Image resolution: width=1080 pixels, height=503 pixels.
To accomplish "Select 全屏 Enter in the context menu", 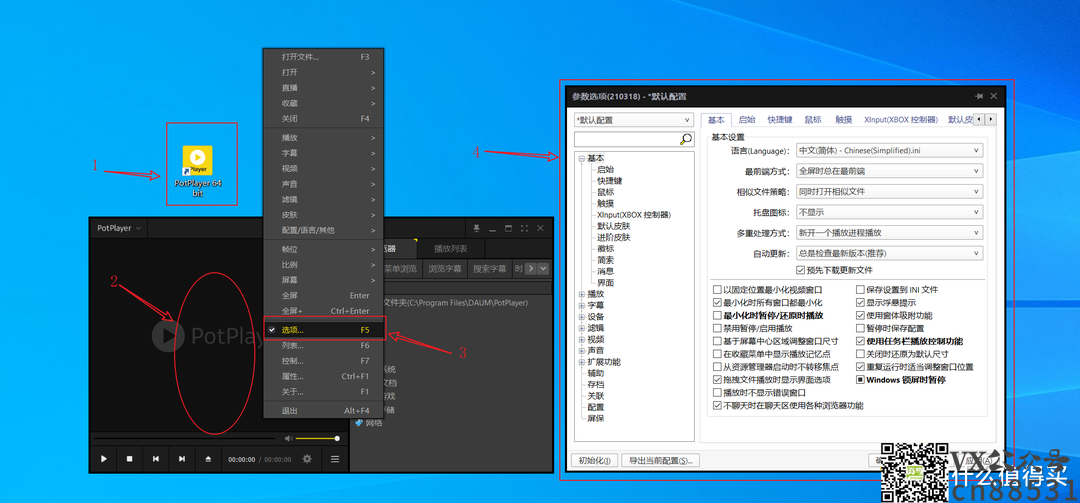I will pos(324,296).
